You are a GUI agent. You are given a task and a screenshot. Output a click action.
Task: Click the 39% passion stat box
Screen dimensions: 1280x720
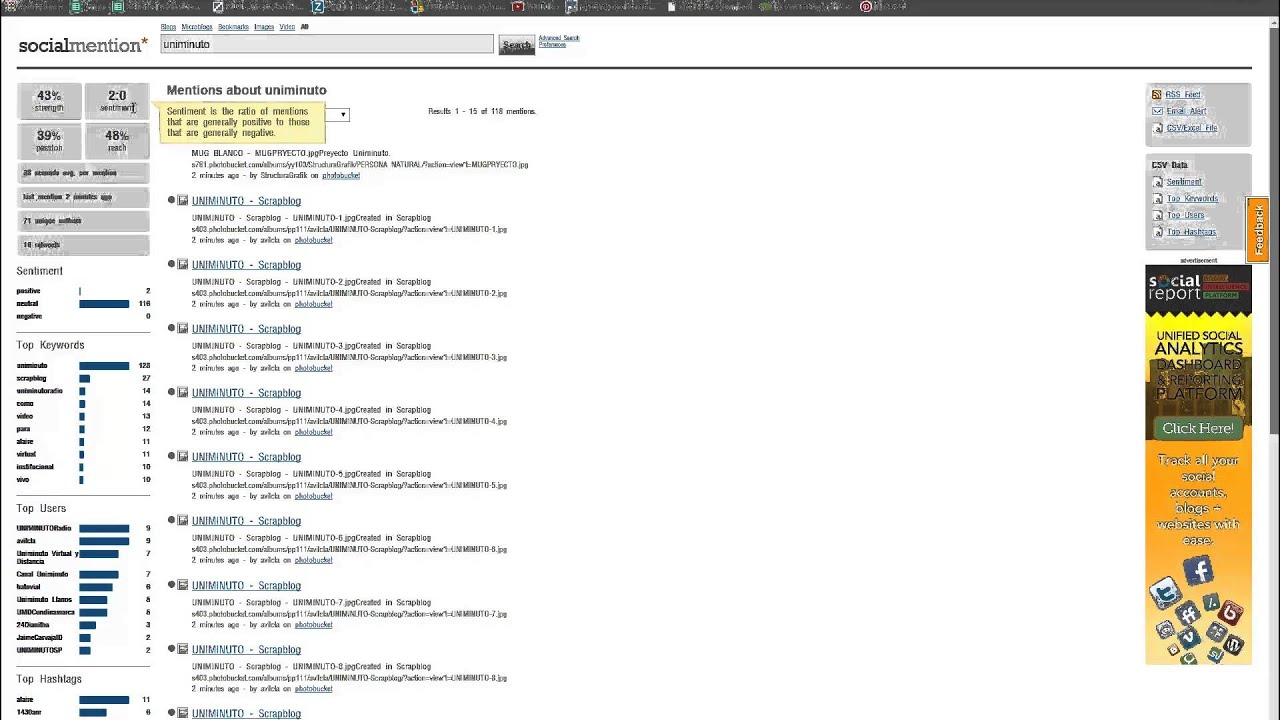[49, 141]
